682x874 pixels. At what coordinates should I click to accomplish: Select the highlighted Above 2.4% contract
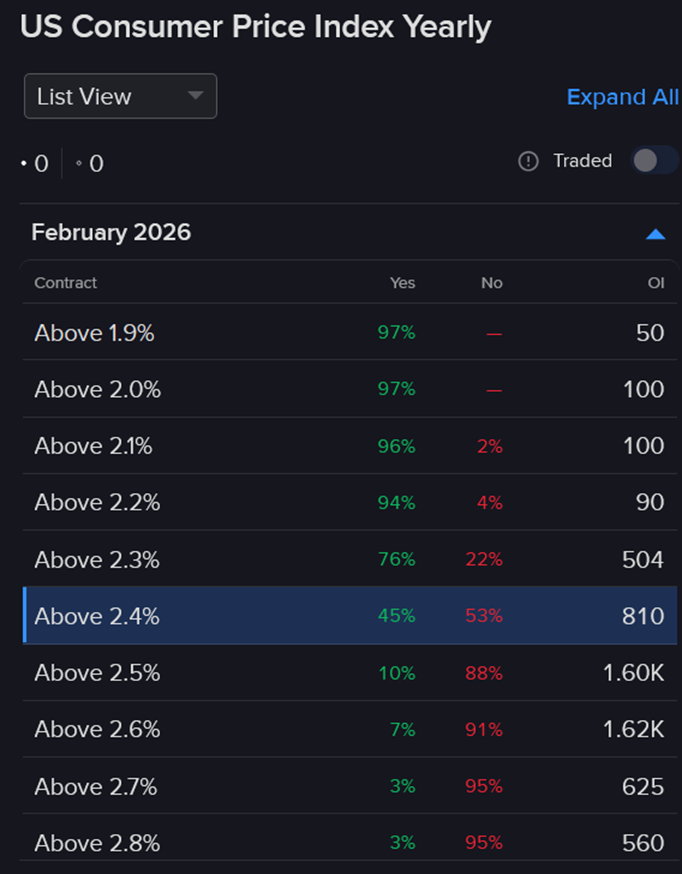tap(97, 616)
